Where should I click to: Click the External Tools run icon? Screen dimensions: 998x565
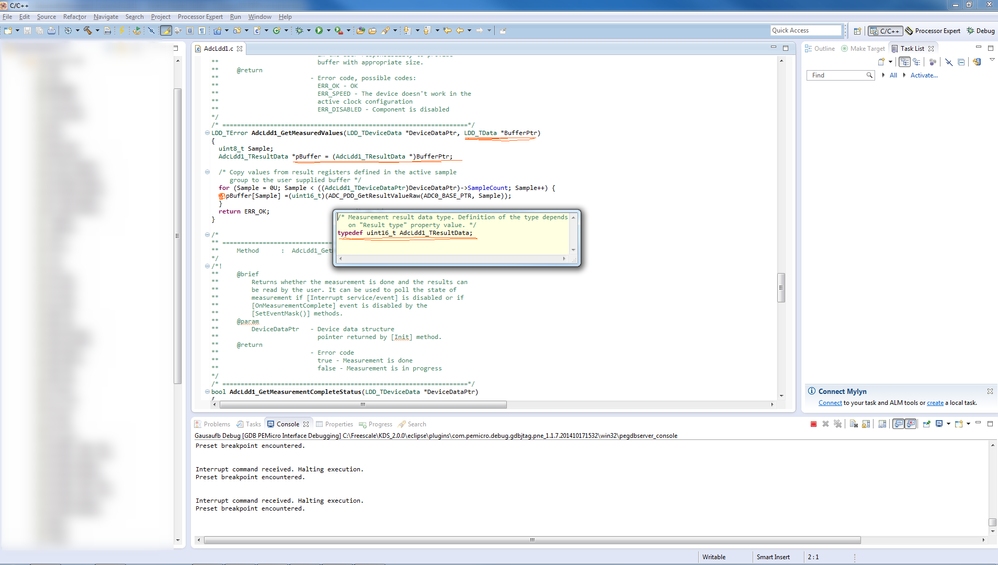point(339,31)
